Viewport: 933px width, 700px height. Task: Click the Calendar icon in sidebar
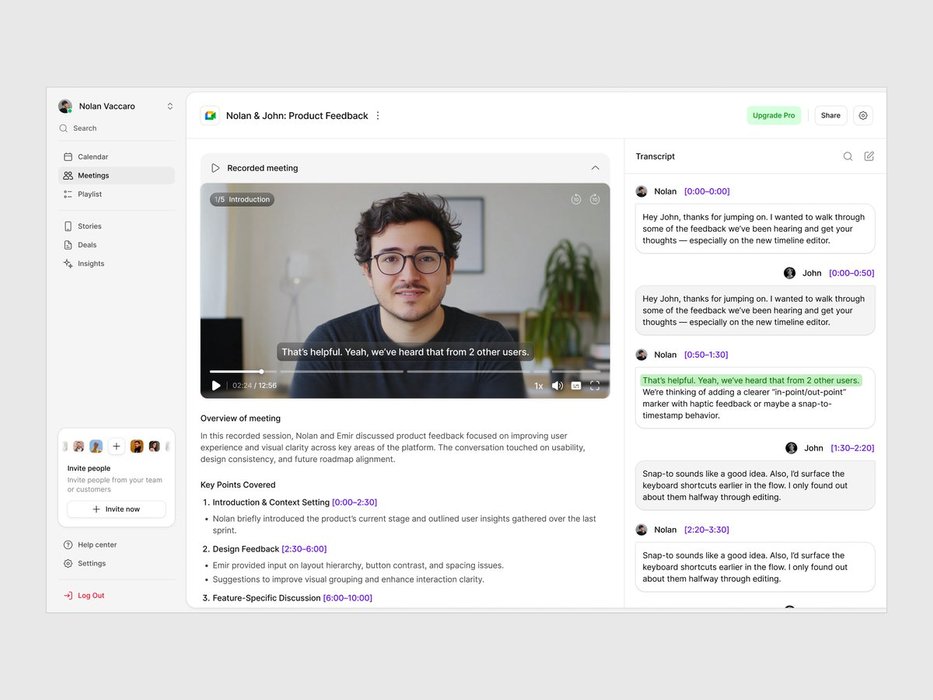point(68,157)
